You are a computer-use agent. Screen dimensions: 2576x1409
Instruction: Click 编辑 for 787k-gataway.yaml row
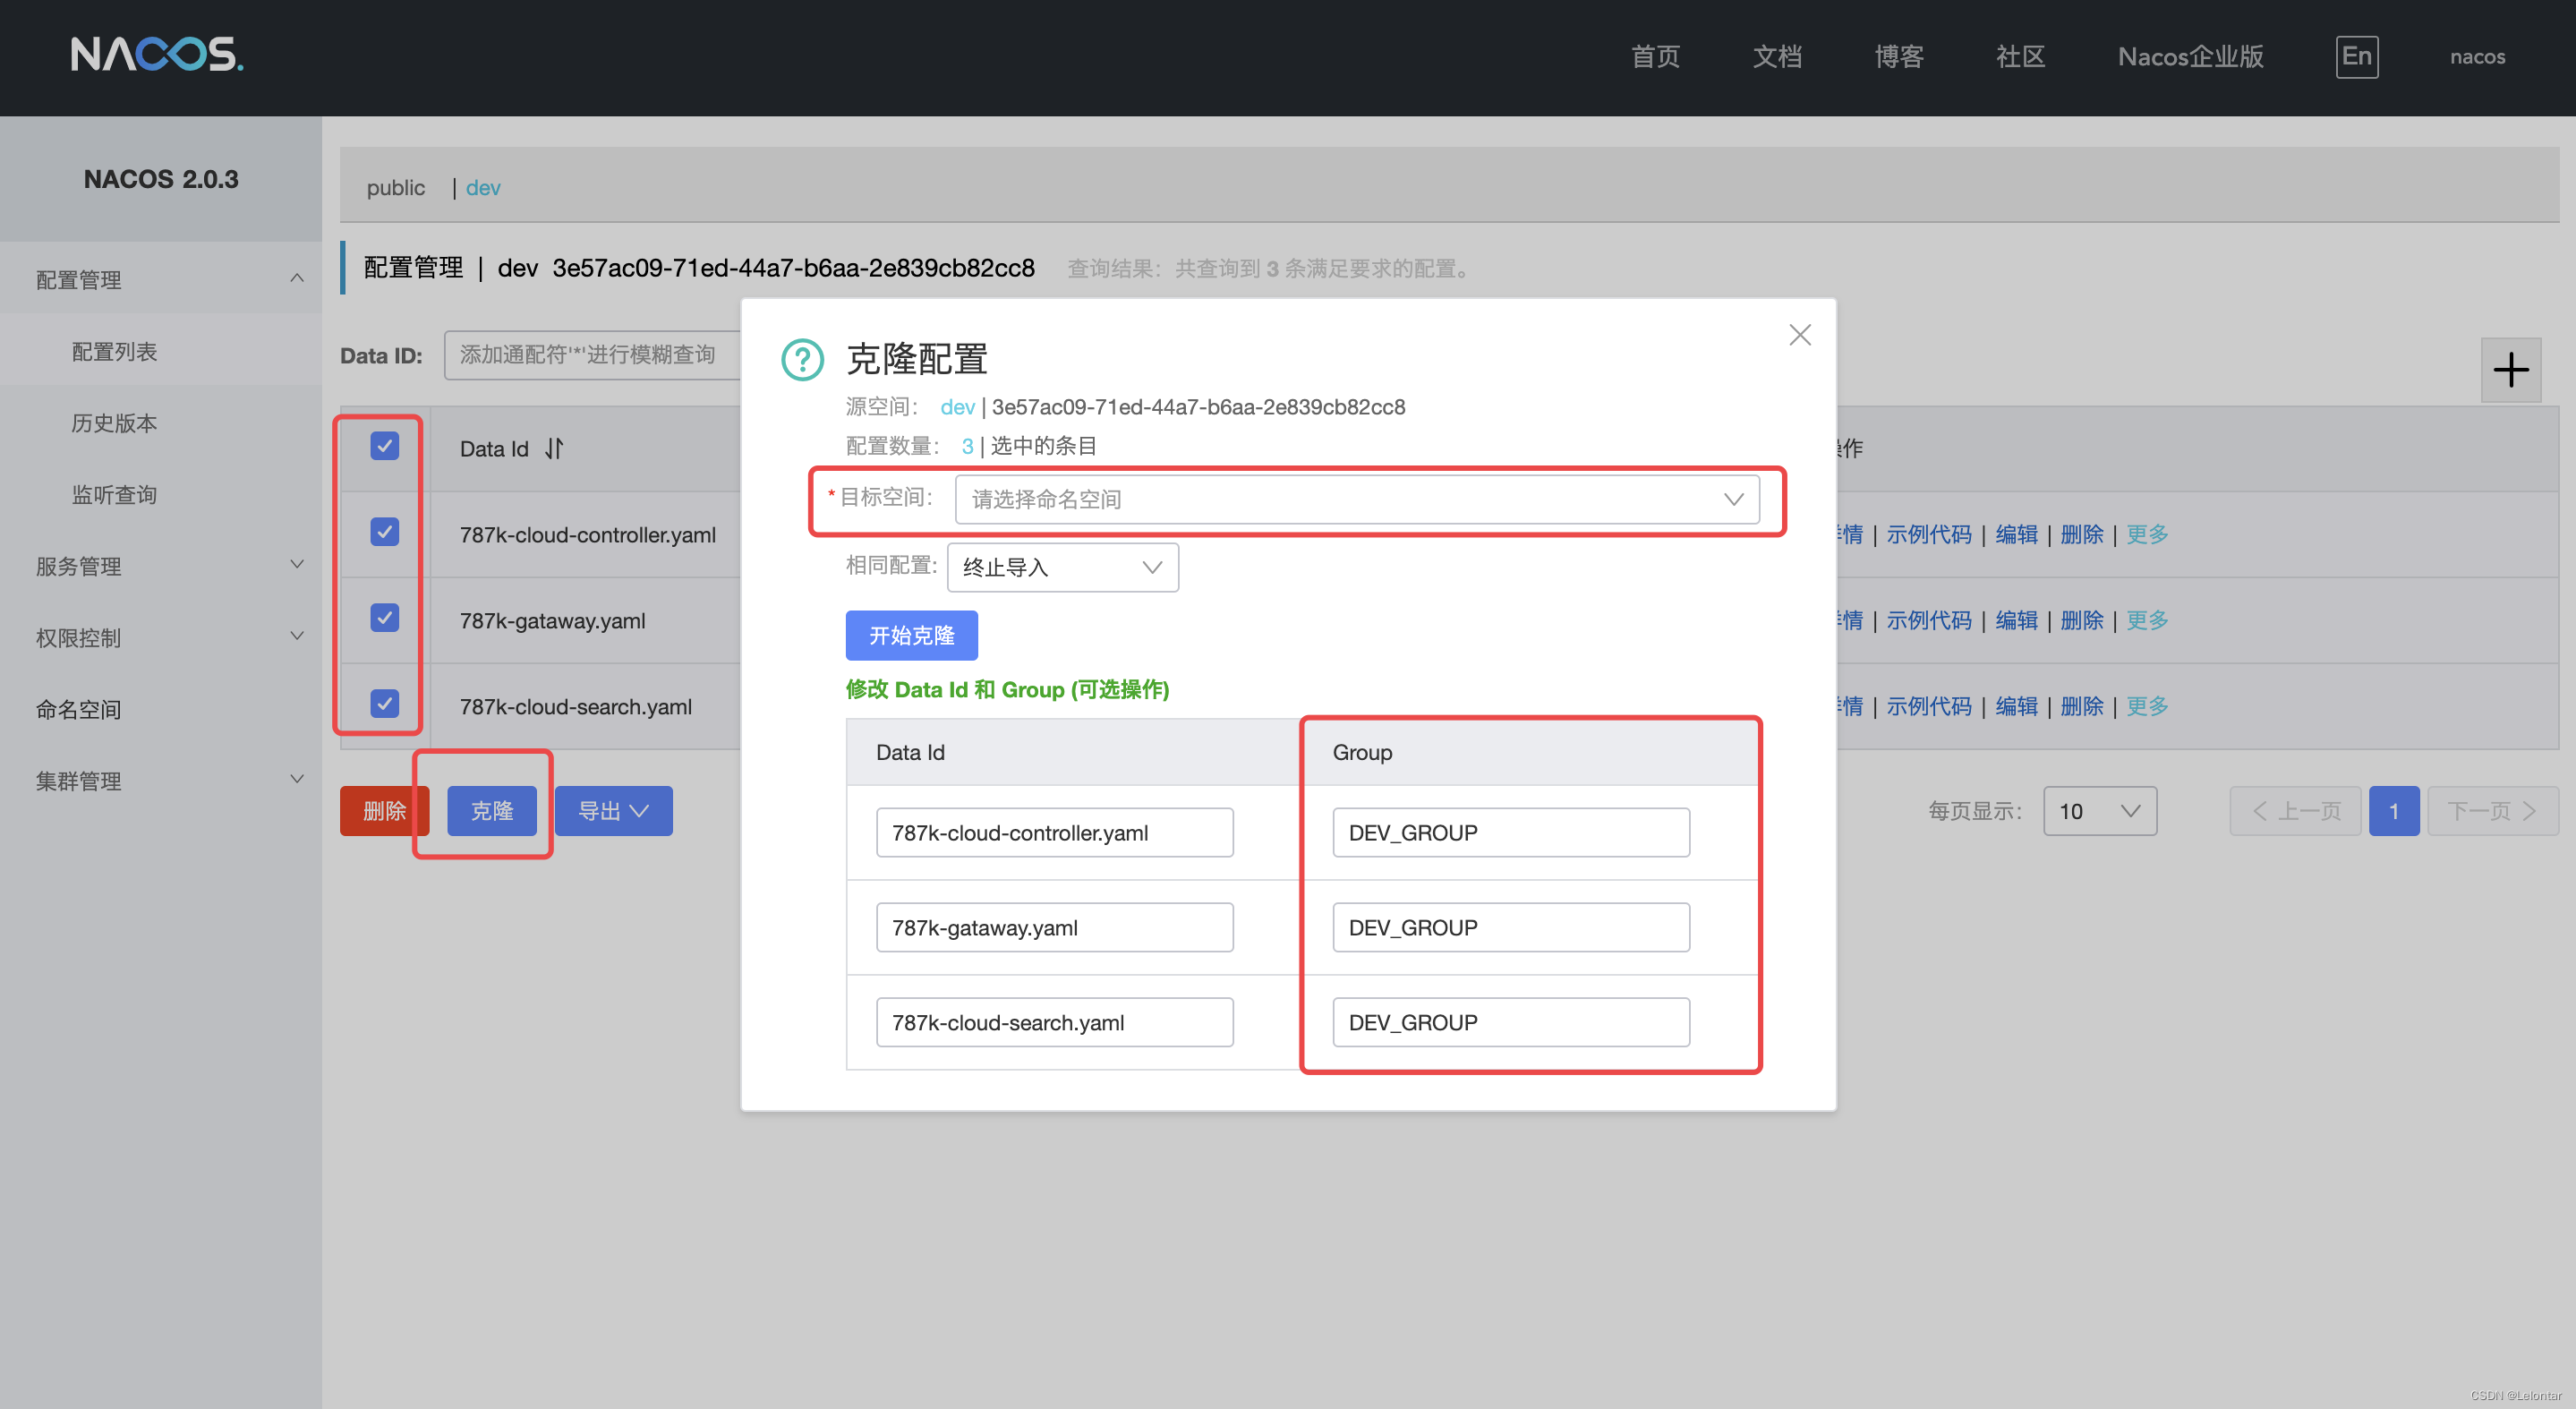click(2016, 620)
